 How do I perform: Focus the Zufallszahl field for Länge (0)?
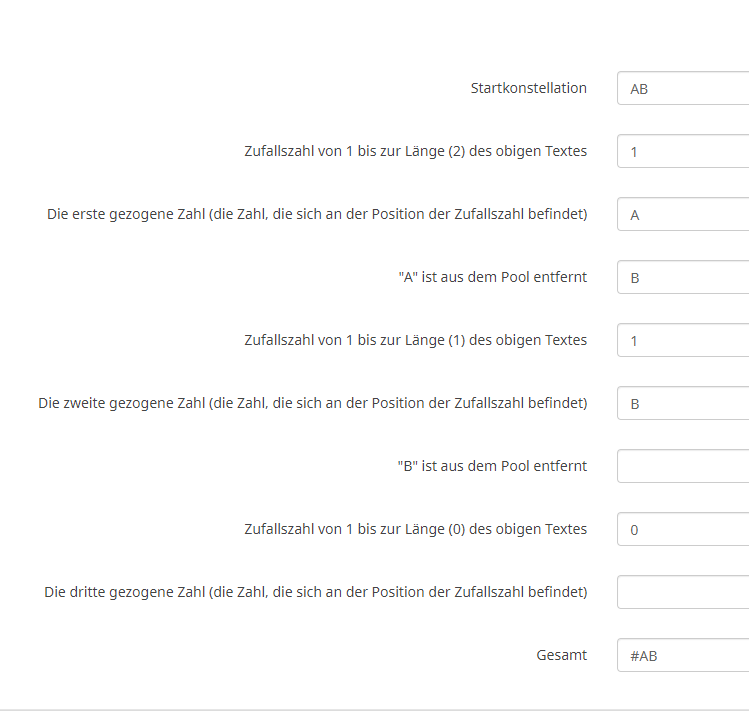tap(684, 530)
